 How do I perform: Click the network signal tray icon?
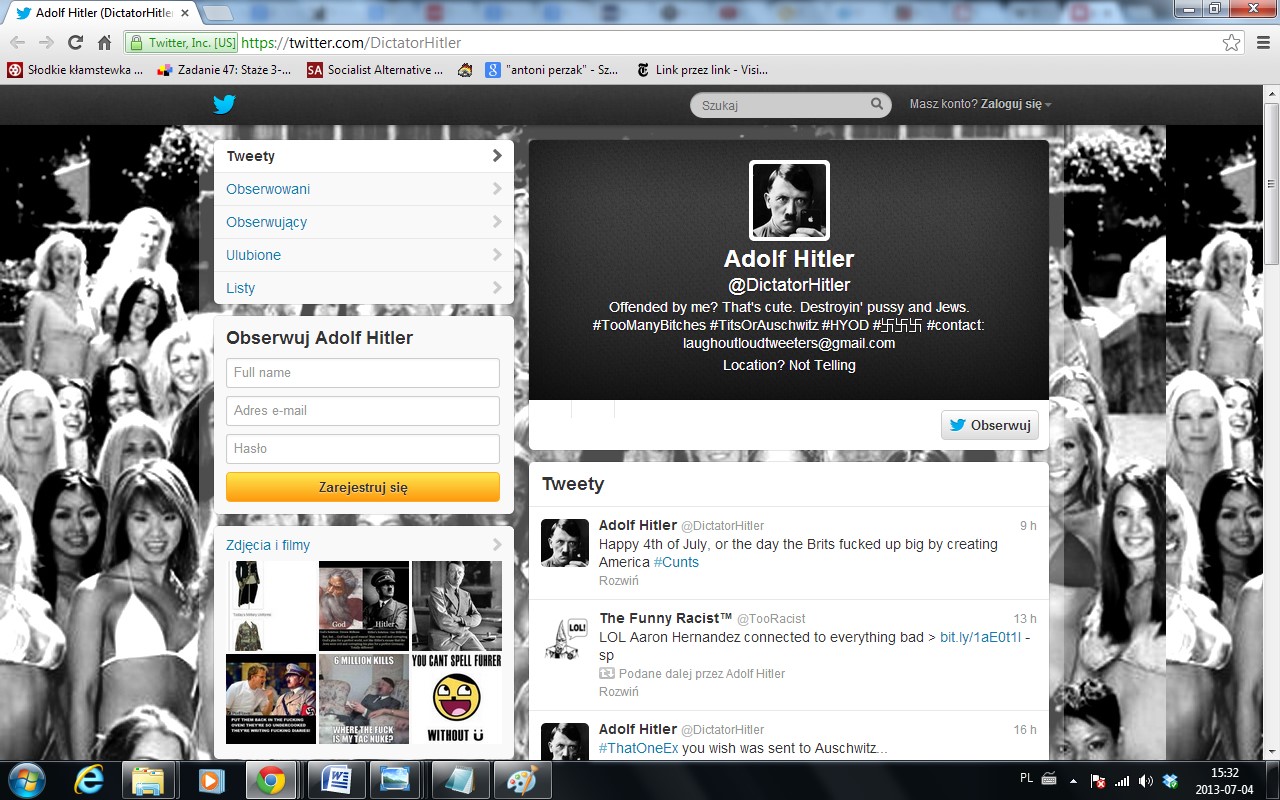1122,780
